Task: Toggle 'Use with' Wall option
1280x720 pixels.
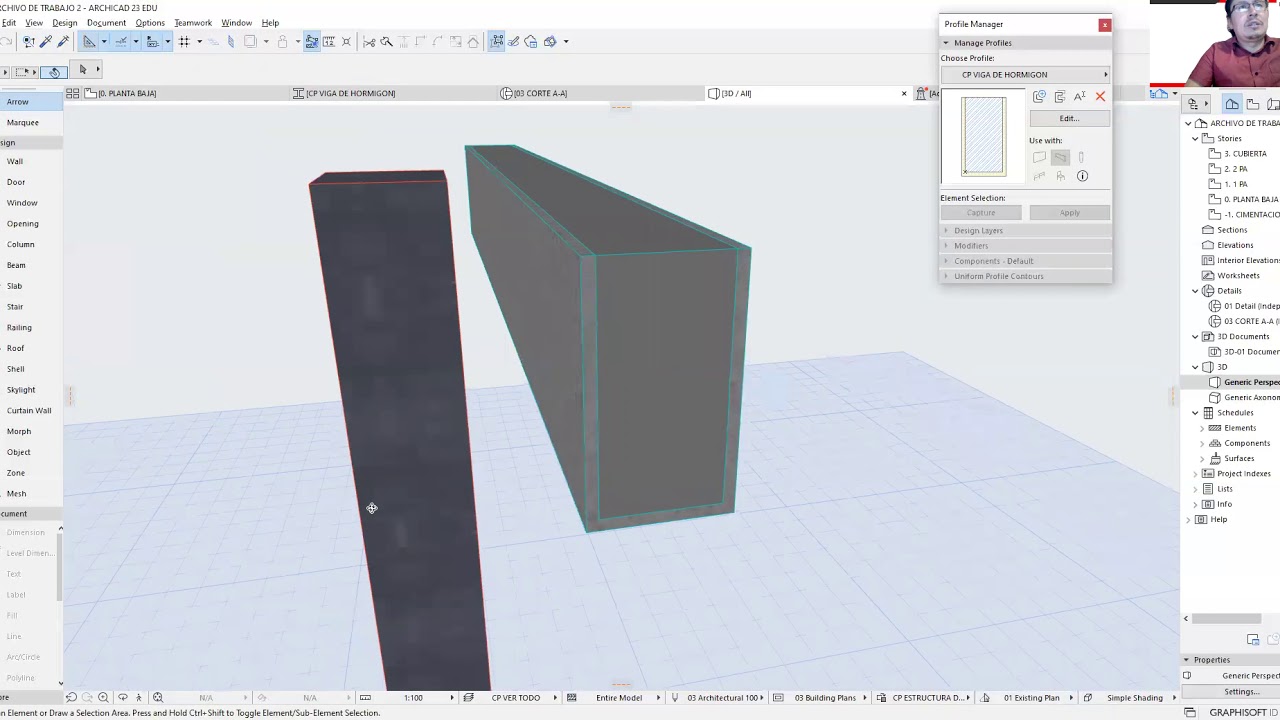Action: [x=1039, y=157]
